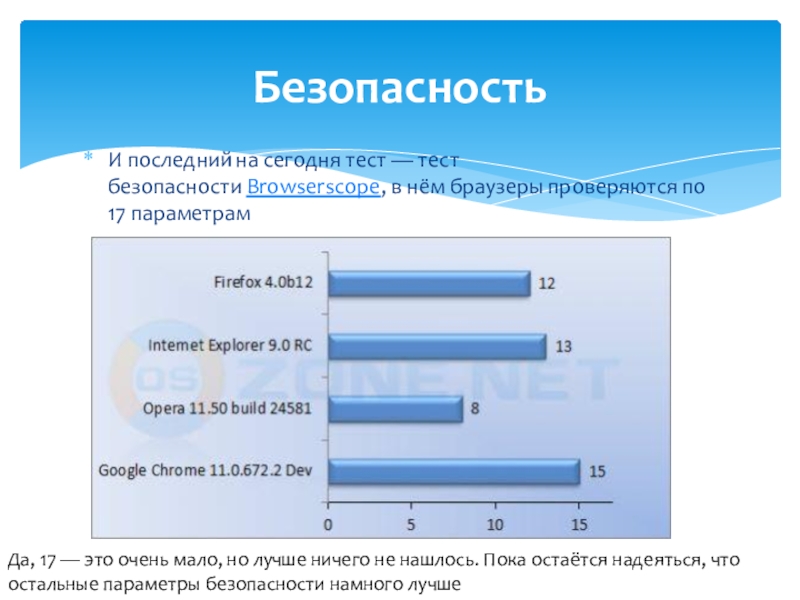The height and width of the screenshot is (600, 800).
Task: Click the Internet Explorer 9.0 RC label
Action: [x=230, y=345]
